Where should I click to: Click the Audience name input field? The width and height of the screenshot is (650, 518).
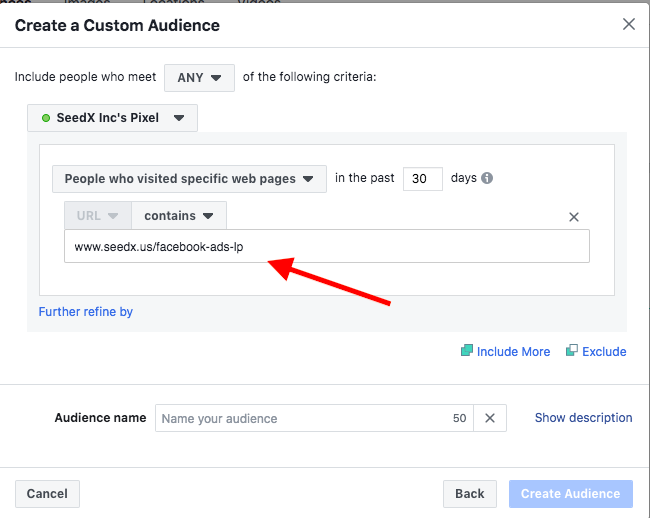(x=300, y=418)
